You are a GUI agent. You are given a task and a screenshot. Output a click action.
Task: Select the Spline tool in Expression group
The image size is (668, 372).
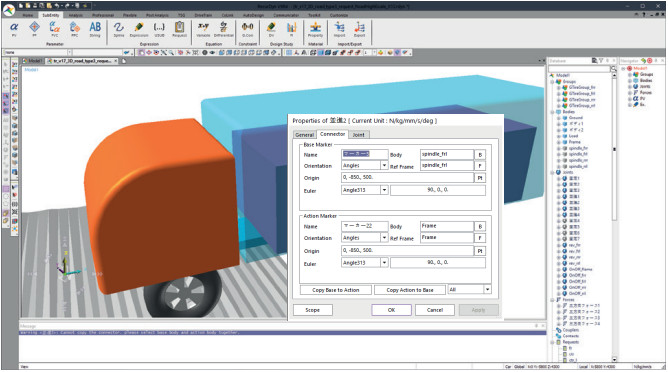click(x=118, y=29)
